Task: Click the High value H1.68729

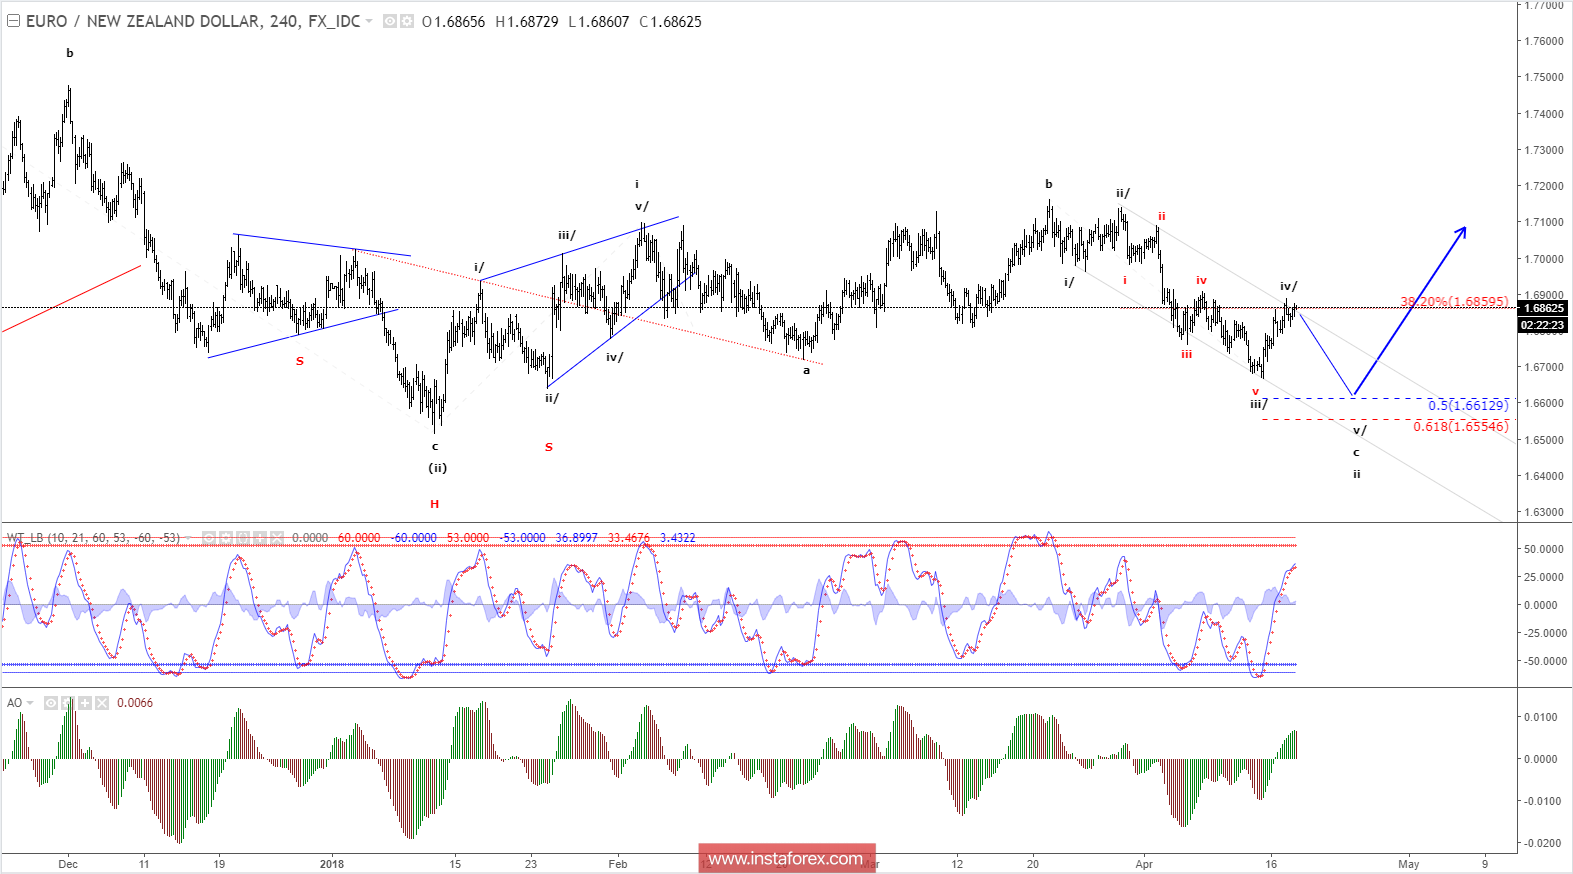Action: [x=527, y=21]
